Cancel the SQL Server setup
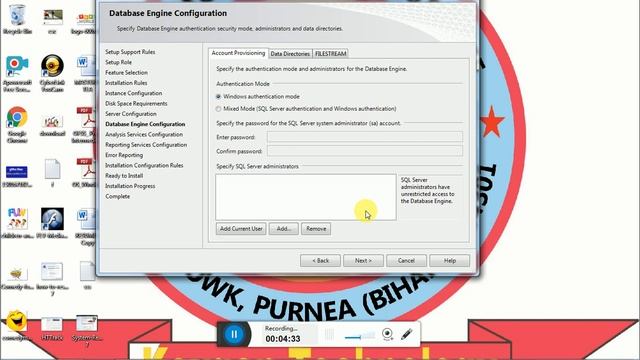The height and width of the screenshot is (360, 640). [406, 260]
